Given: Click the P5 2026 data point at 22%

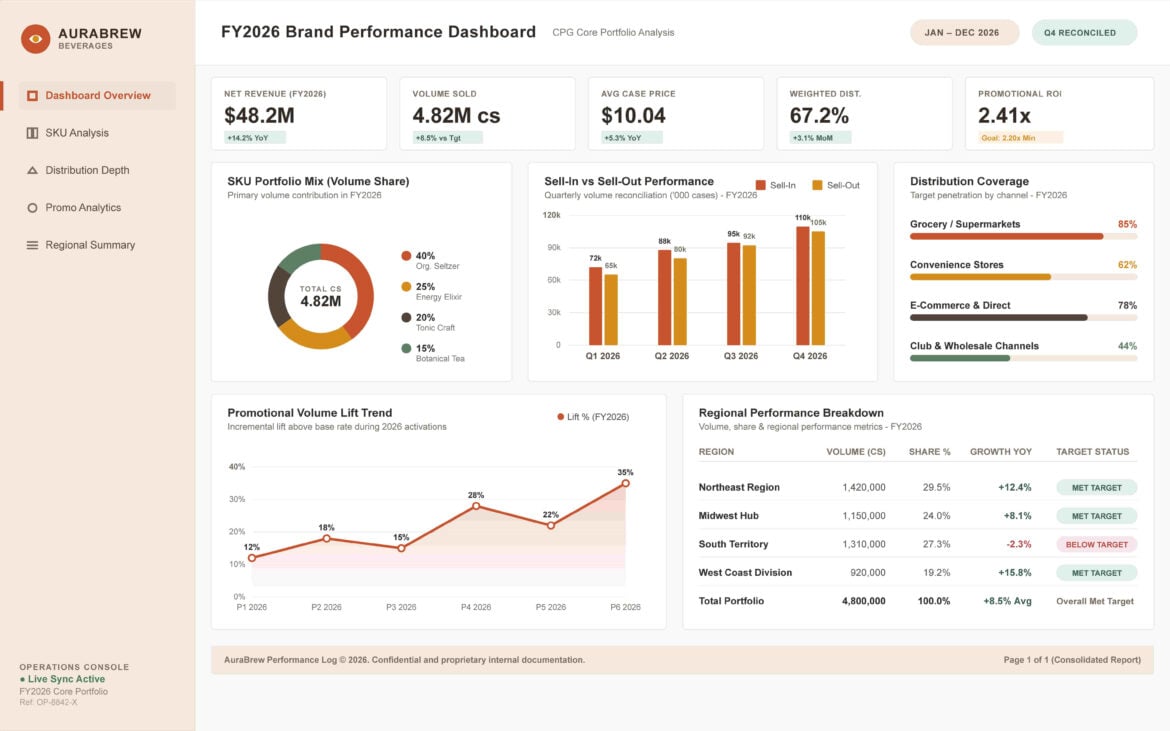Looking at the screenshot, I should point(551,526).
